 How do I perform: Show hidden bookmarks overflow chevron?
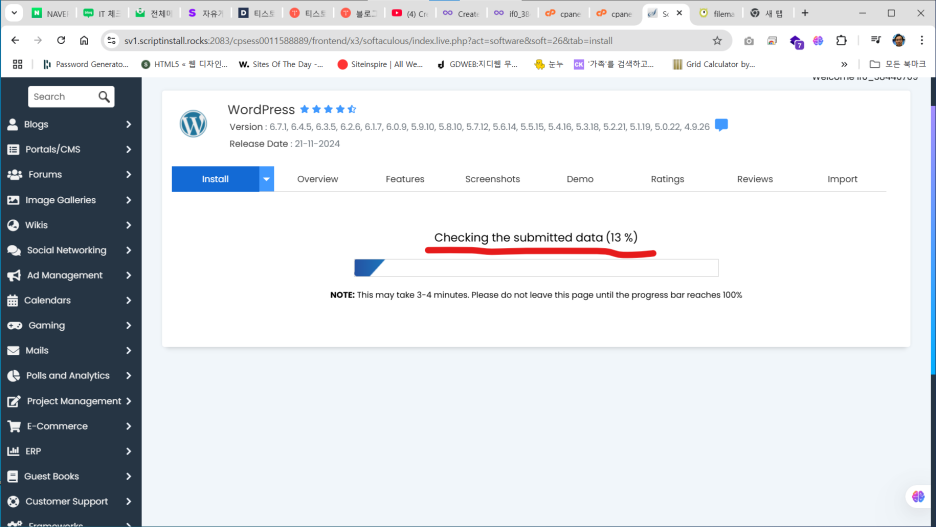tap(844, 64)
